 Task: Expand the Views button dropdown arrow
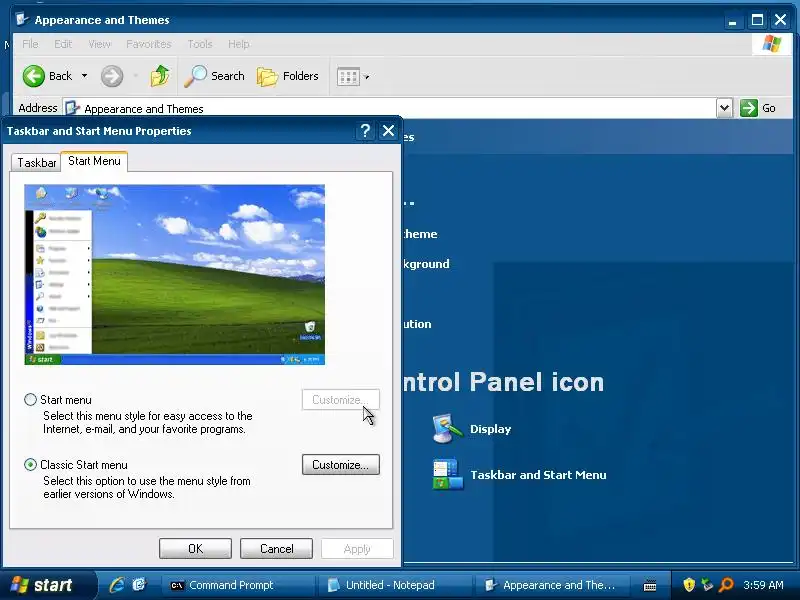point(366,77)
